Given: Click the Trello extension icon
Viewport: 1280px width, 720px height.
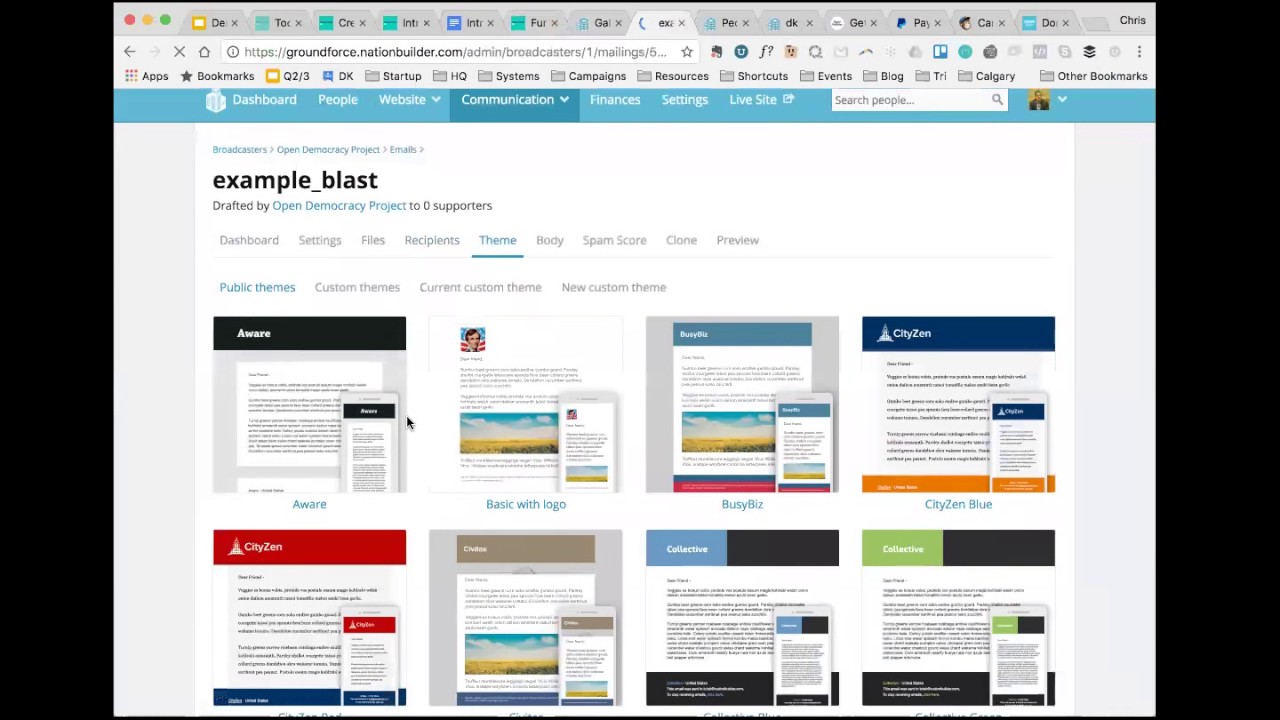Looking at the screenshot, I should [x=940, y=52].
